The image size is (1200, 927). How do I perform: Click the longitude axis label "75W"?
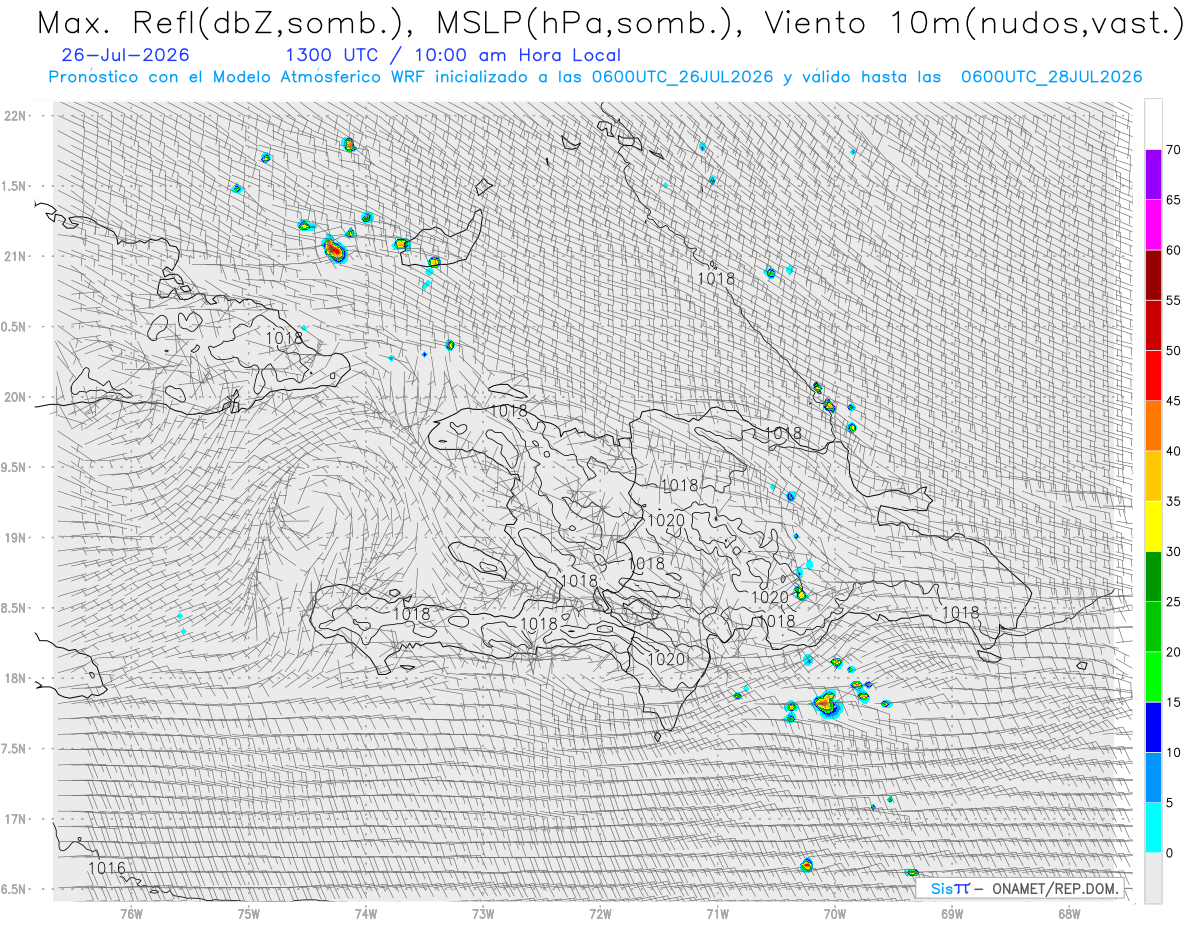pos(249,912)
